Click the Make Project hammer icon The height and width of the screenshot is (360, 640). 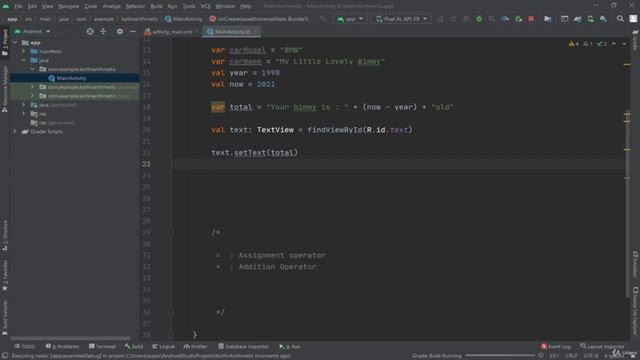pos(323,19)
